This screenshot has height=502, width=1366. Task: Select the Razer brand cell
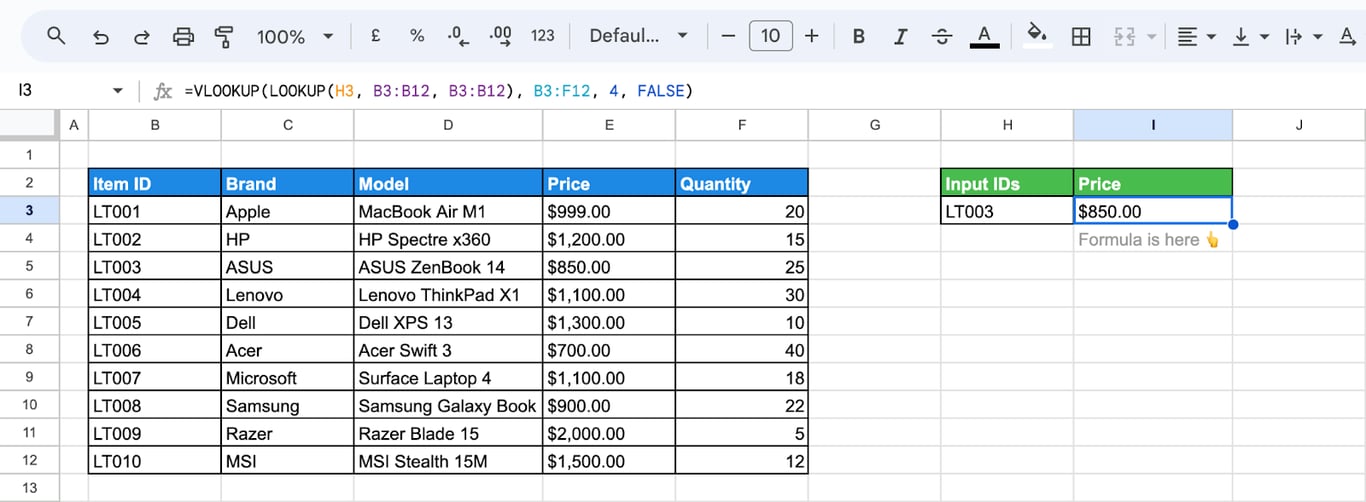click(288, 433)
